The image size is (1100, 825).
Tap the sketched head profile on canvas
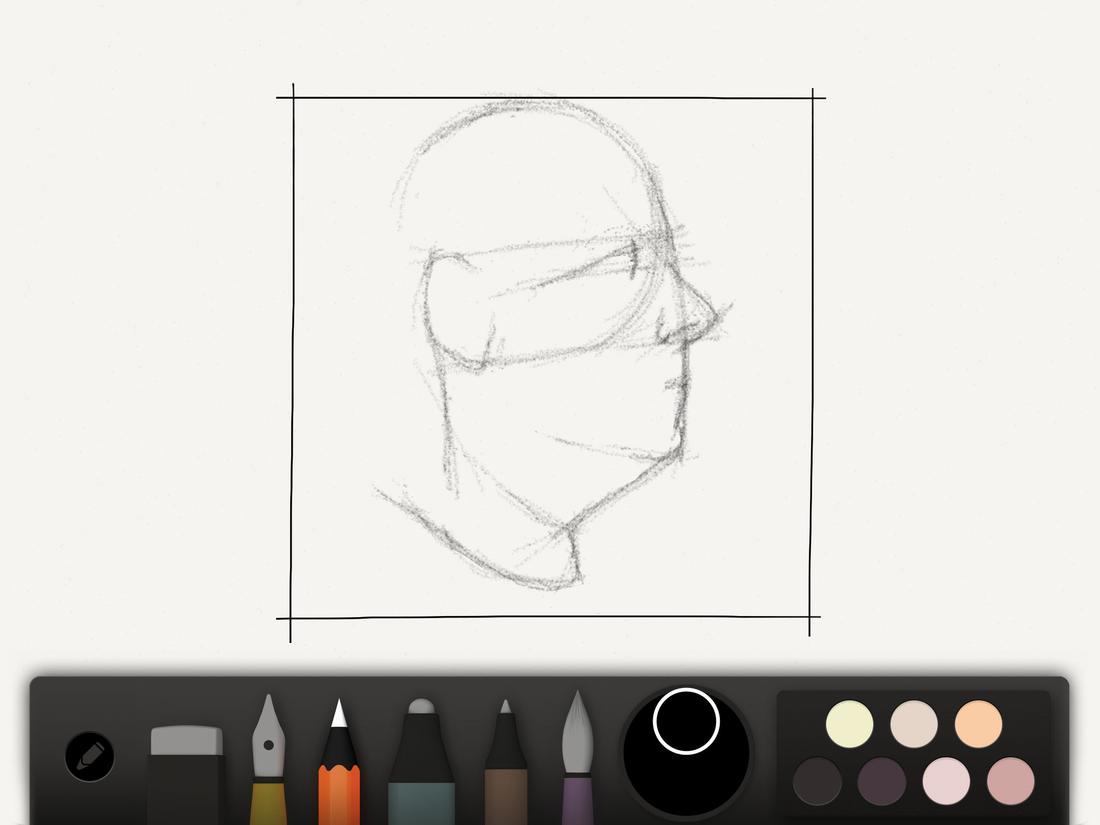click(x=550, y=300)
